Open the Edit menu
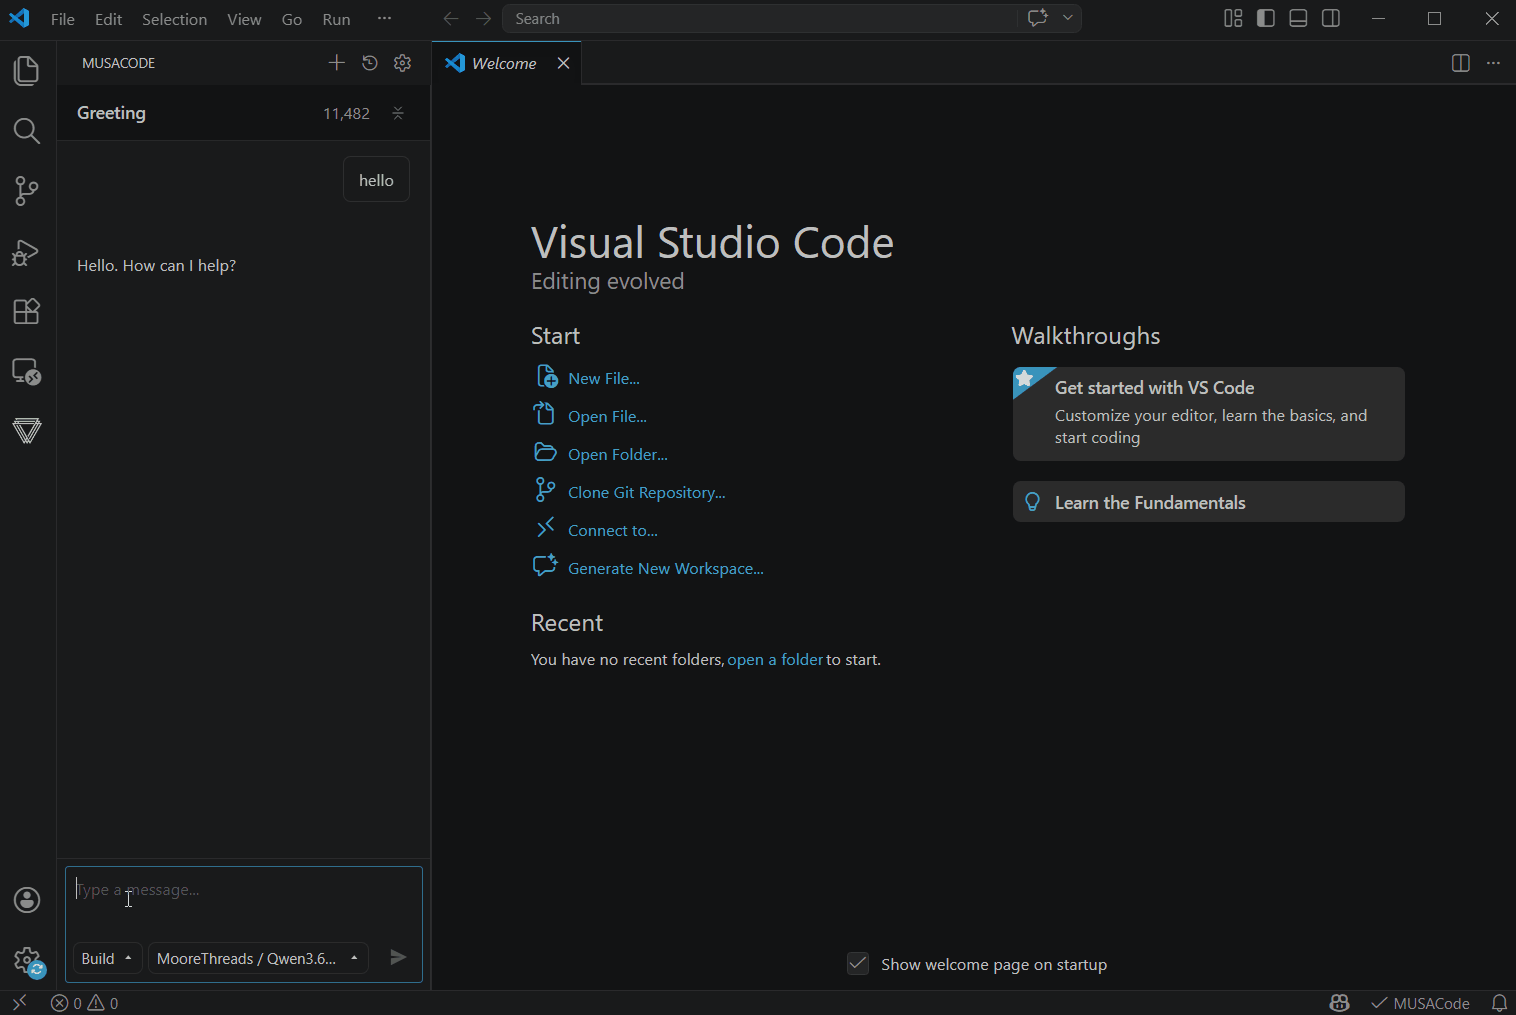Screen dimensions: 1516x1015 (108, 19)
